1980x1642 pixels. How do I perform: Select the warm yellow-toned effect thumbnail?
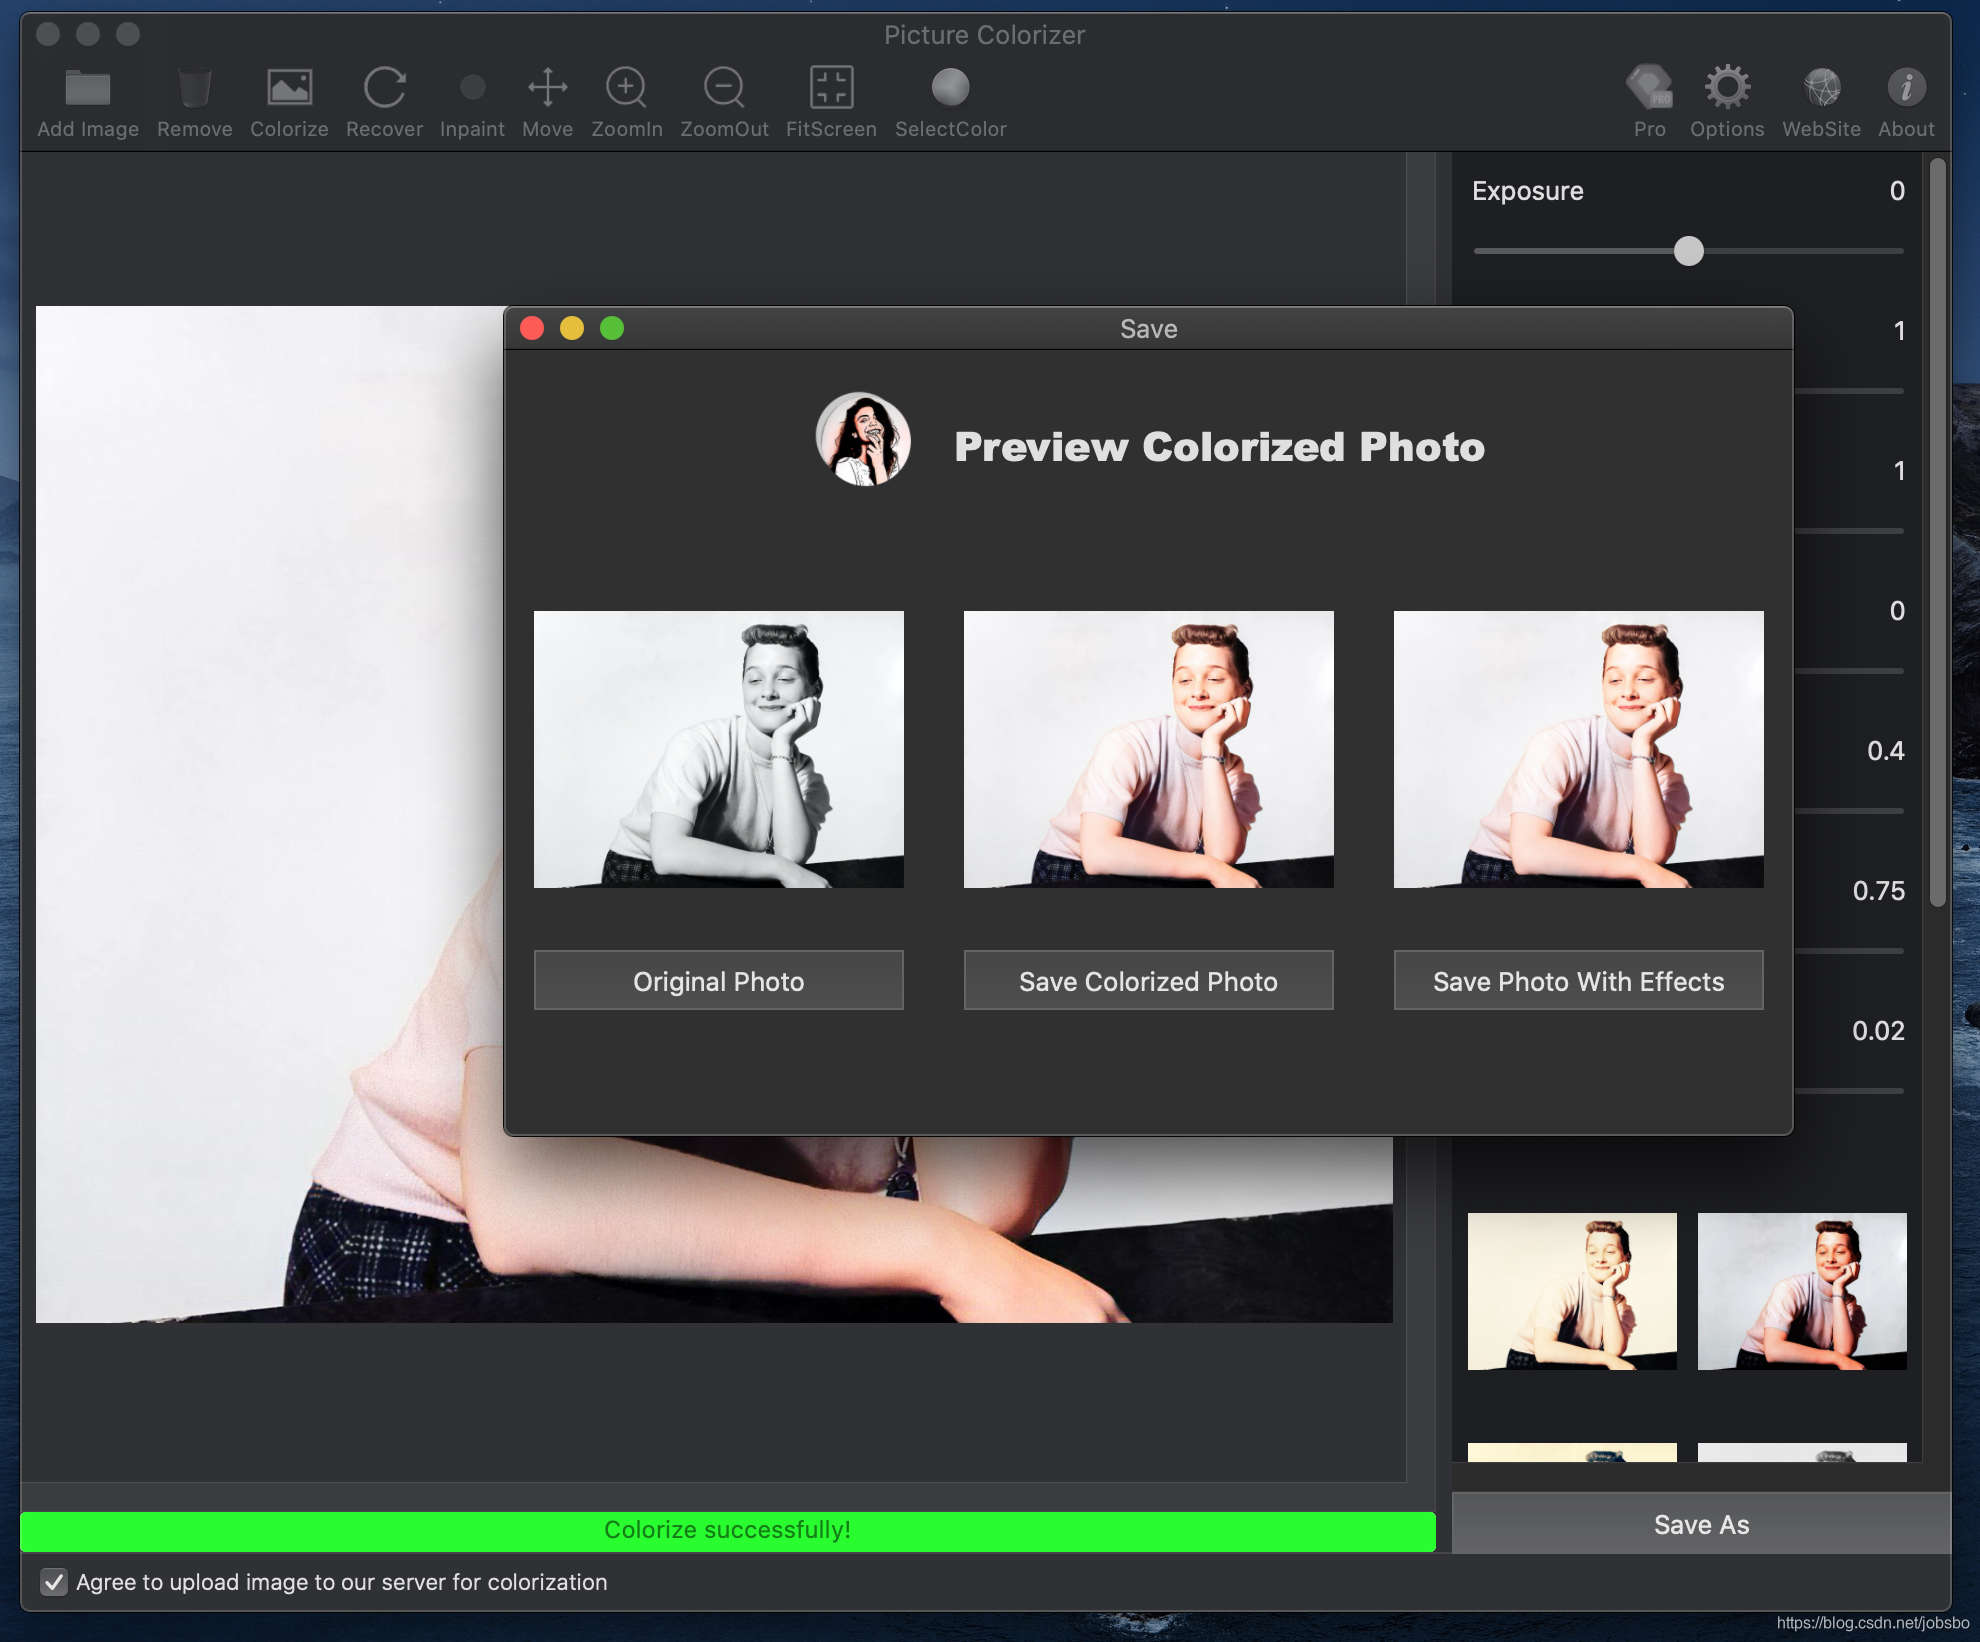click(1572, 1291)
